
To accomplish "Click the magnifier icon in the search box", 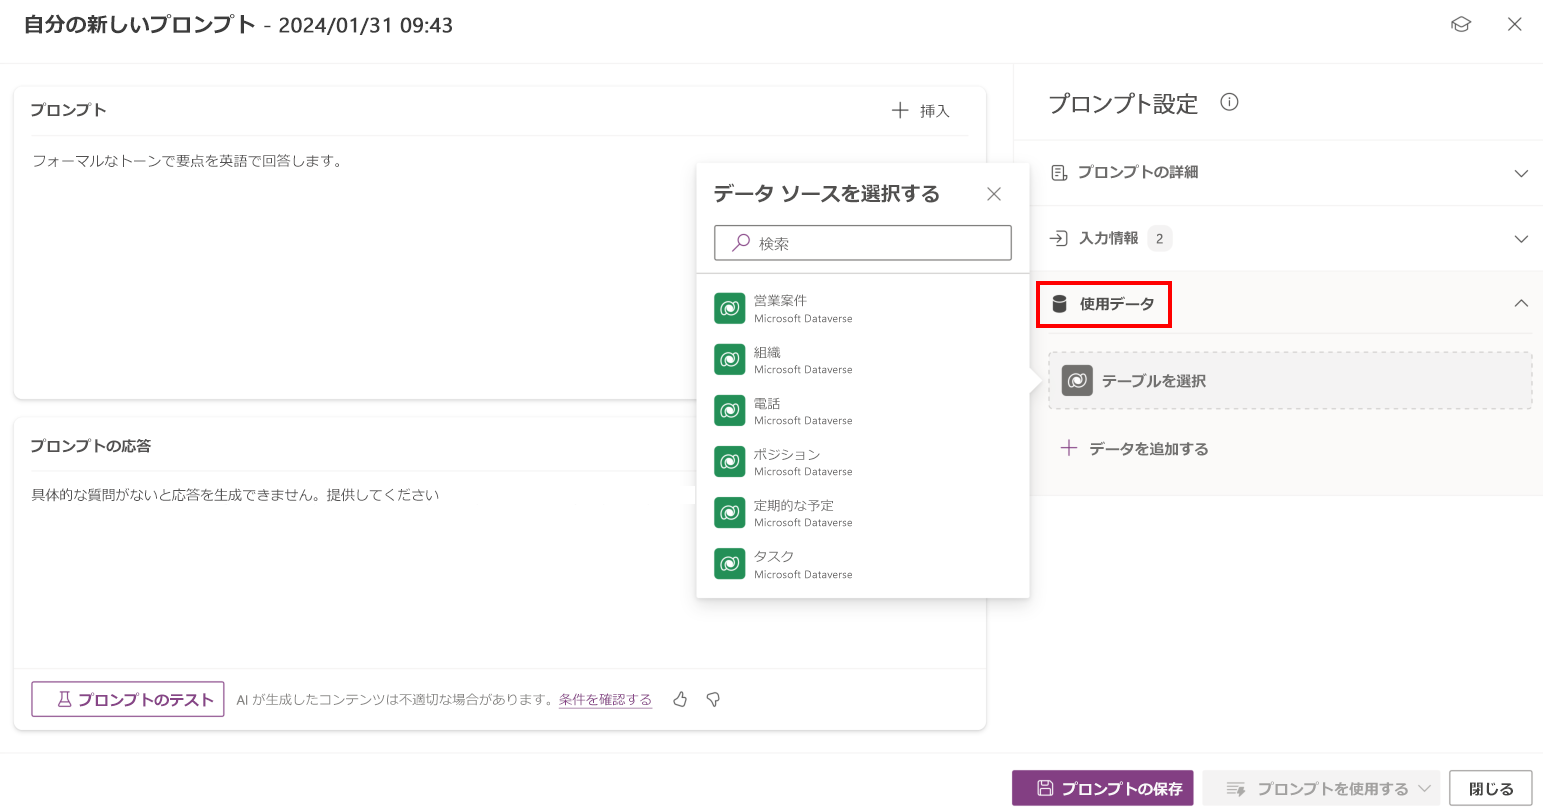I will pyautogui.click(x=741, y=243).
